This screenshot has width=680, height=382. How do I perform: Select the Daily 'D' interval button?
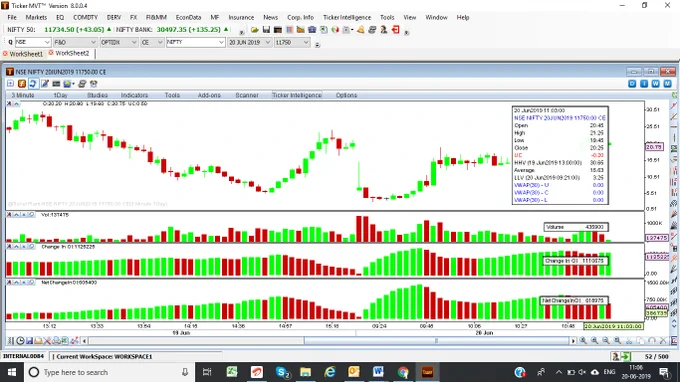coord(632,84)
